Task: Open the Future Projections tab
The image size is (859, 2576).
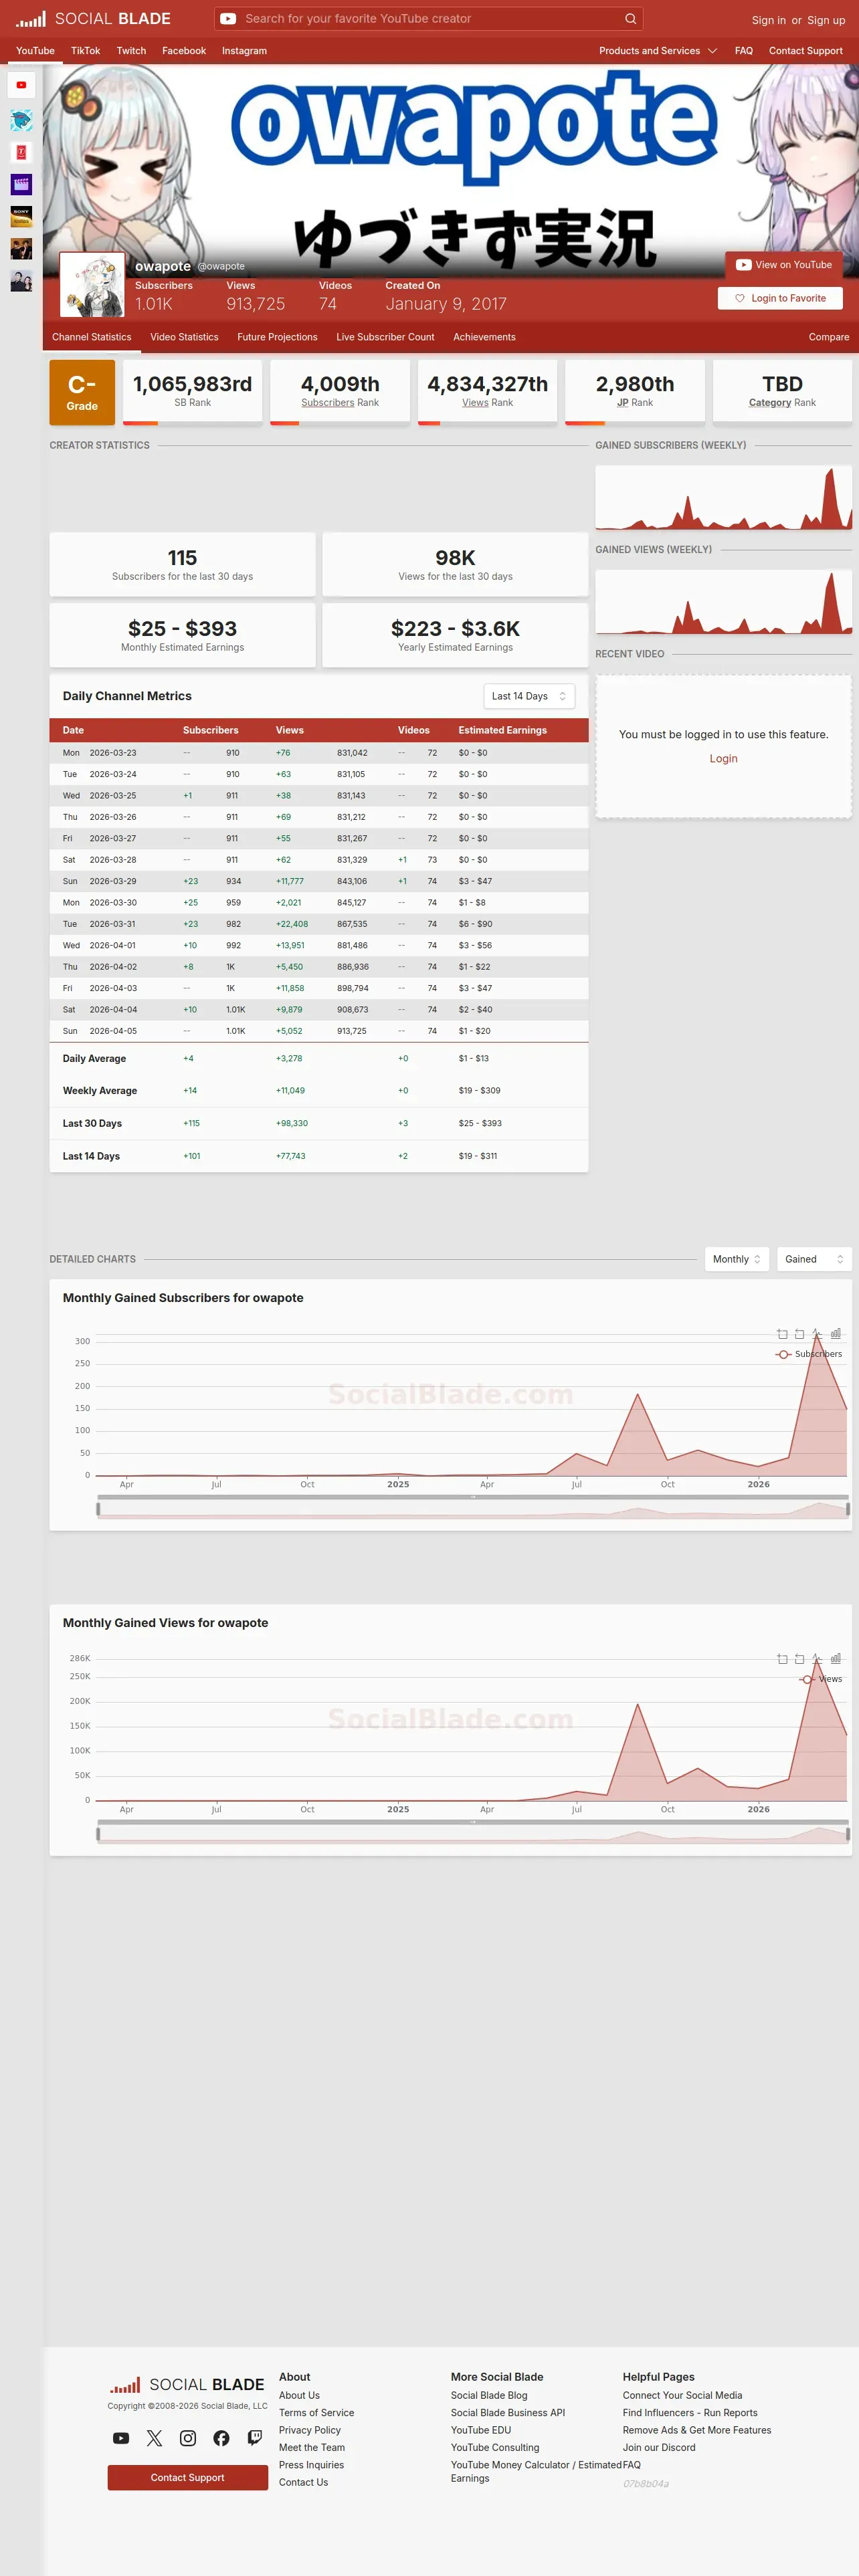Action: (277, 337)
